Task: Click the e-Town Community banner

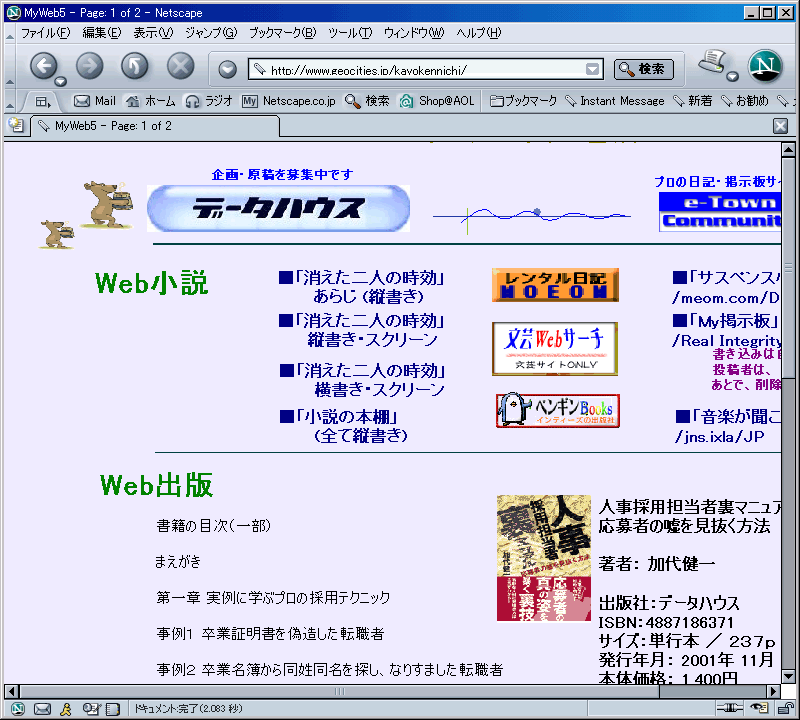Action: click(x=720, y=211)
